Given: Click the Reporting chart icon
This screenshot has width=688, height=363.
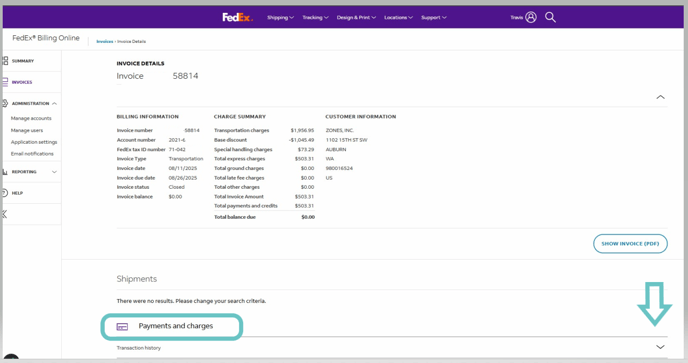Looking at the screenshot, I should click(x=5, y=172).
